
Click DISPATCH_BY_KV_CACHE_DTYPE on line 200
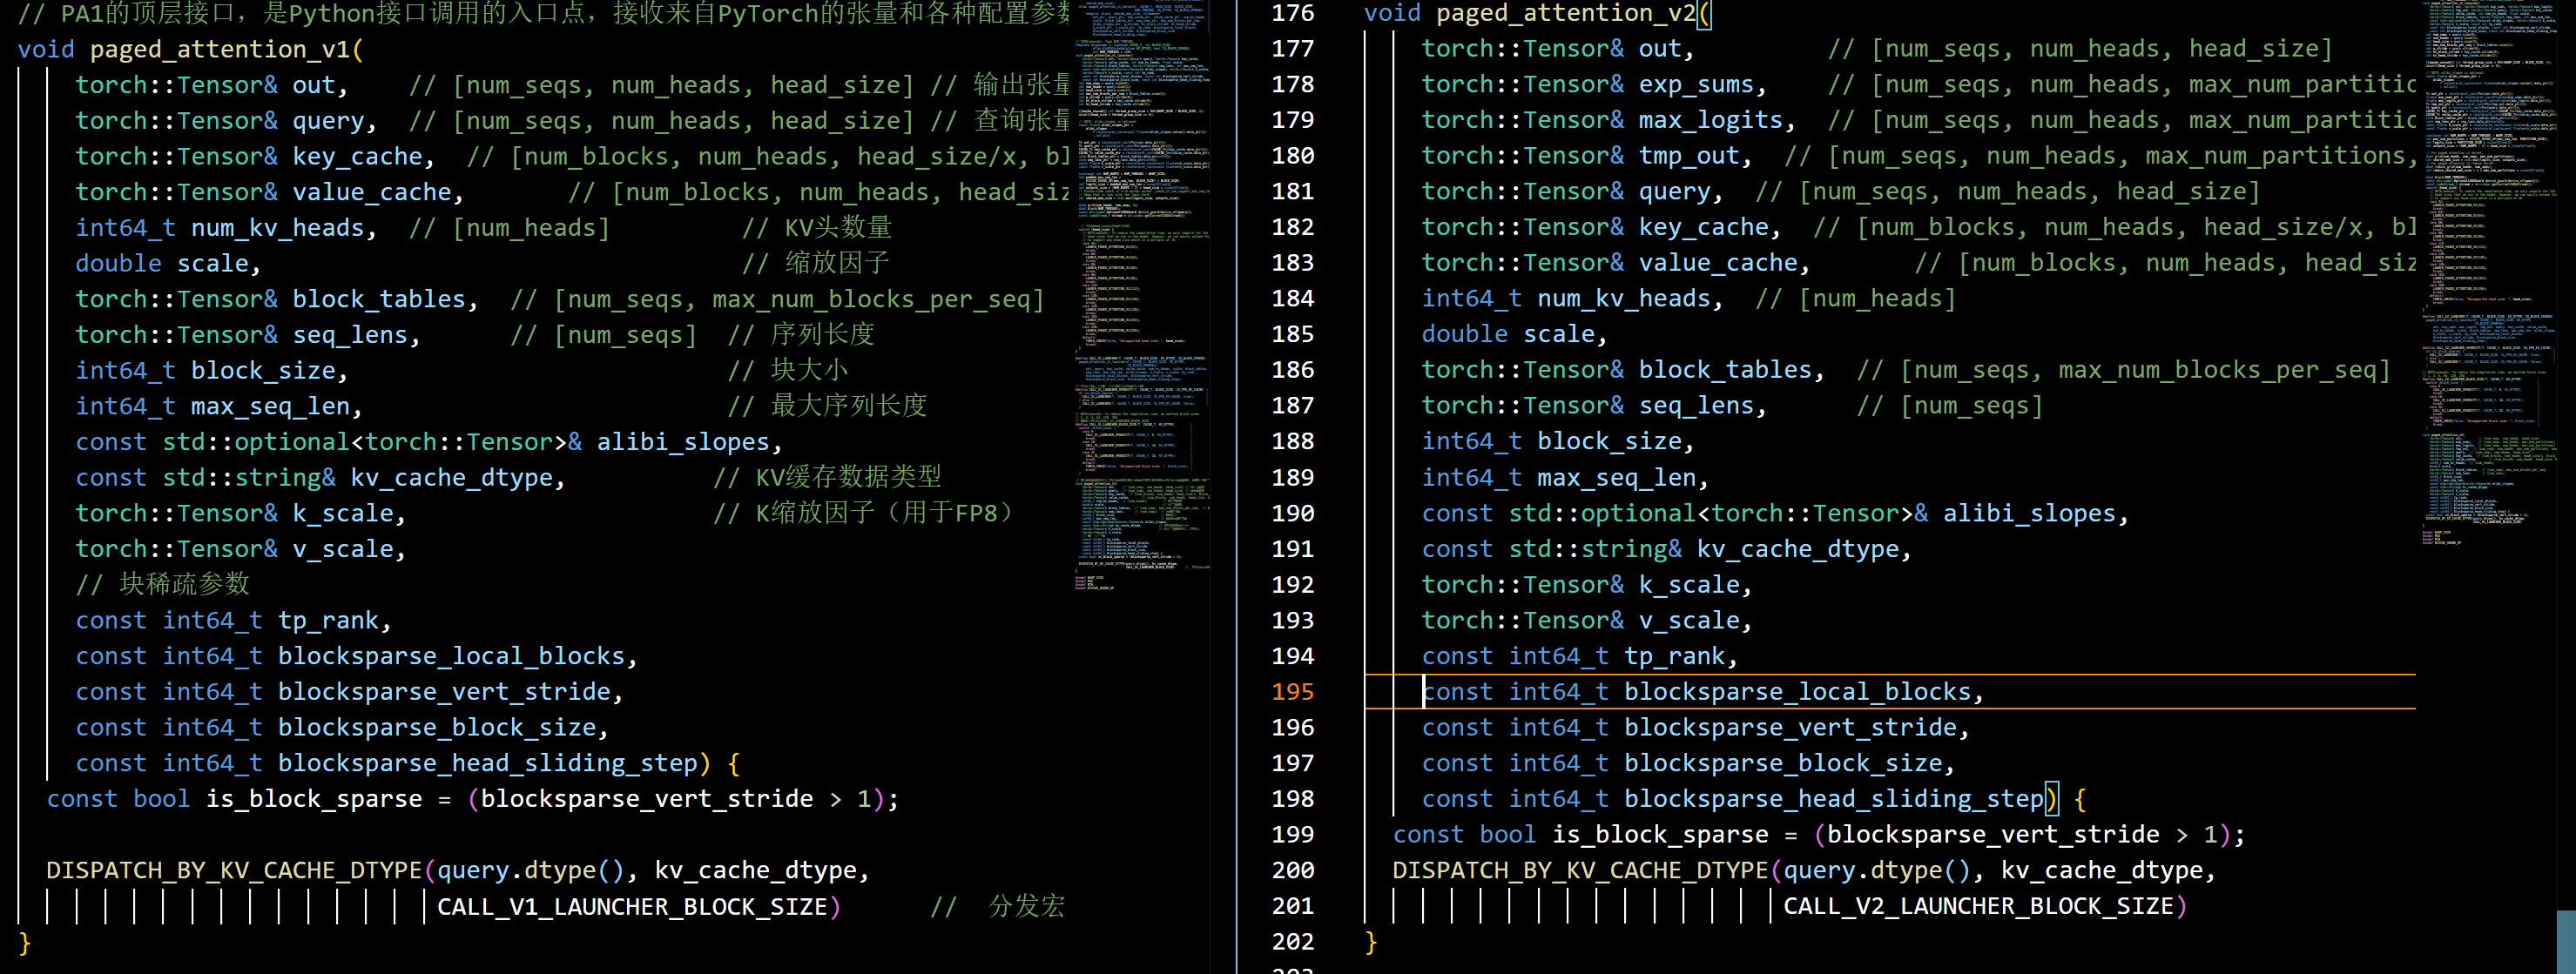pyautogui.click(x=1580, y=871)
